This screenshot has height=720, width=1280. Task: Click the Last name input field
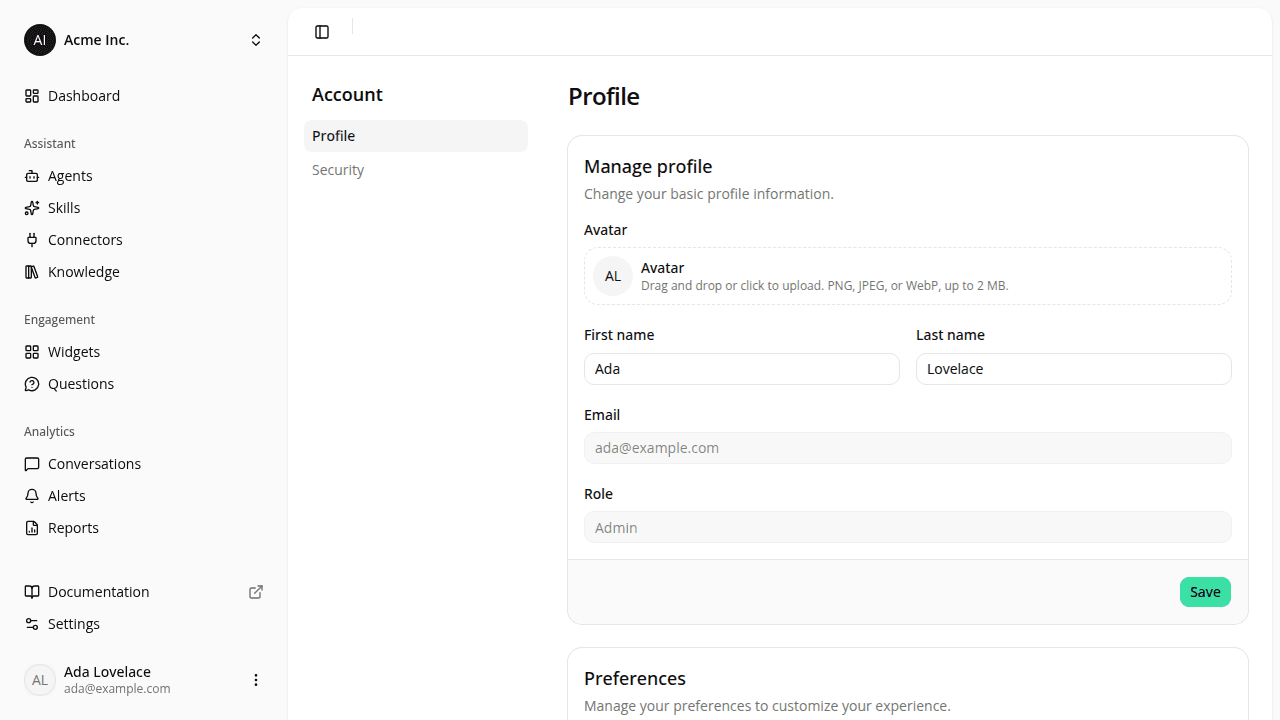coord(1074,369)
